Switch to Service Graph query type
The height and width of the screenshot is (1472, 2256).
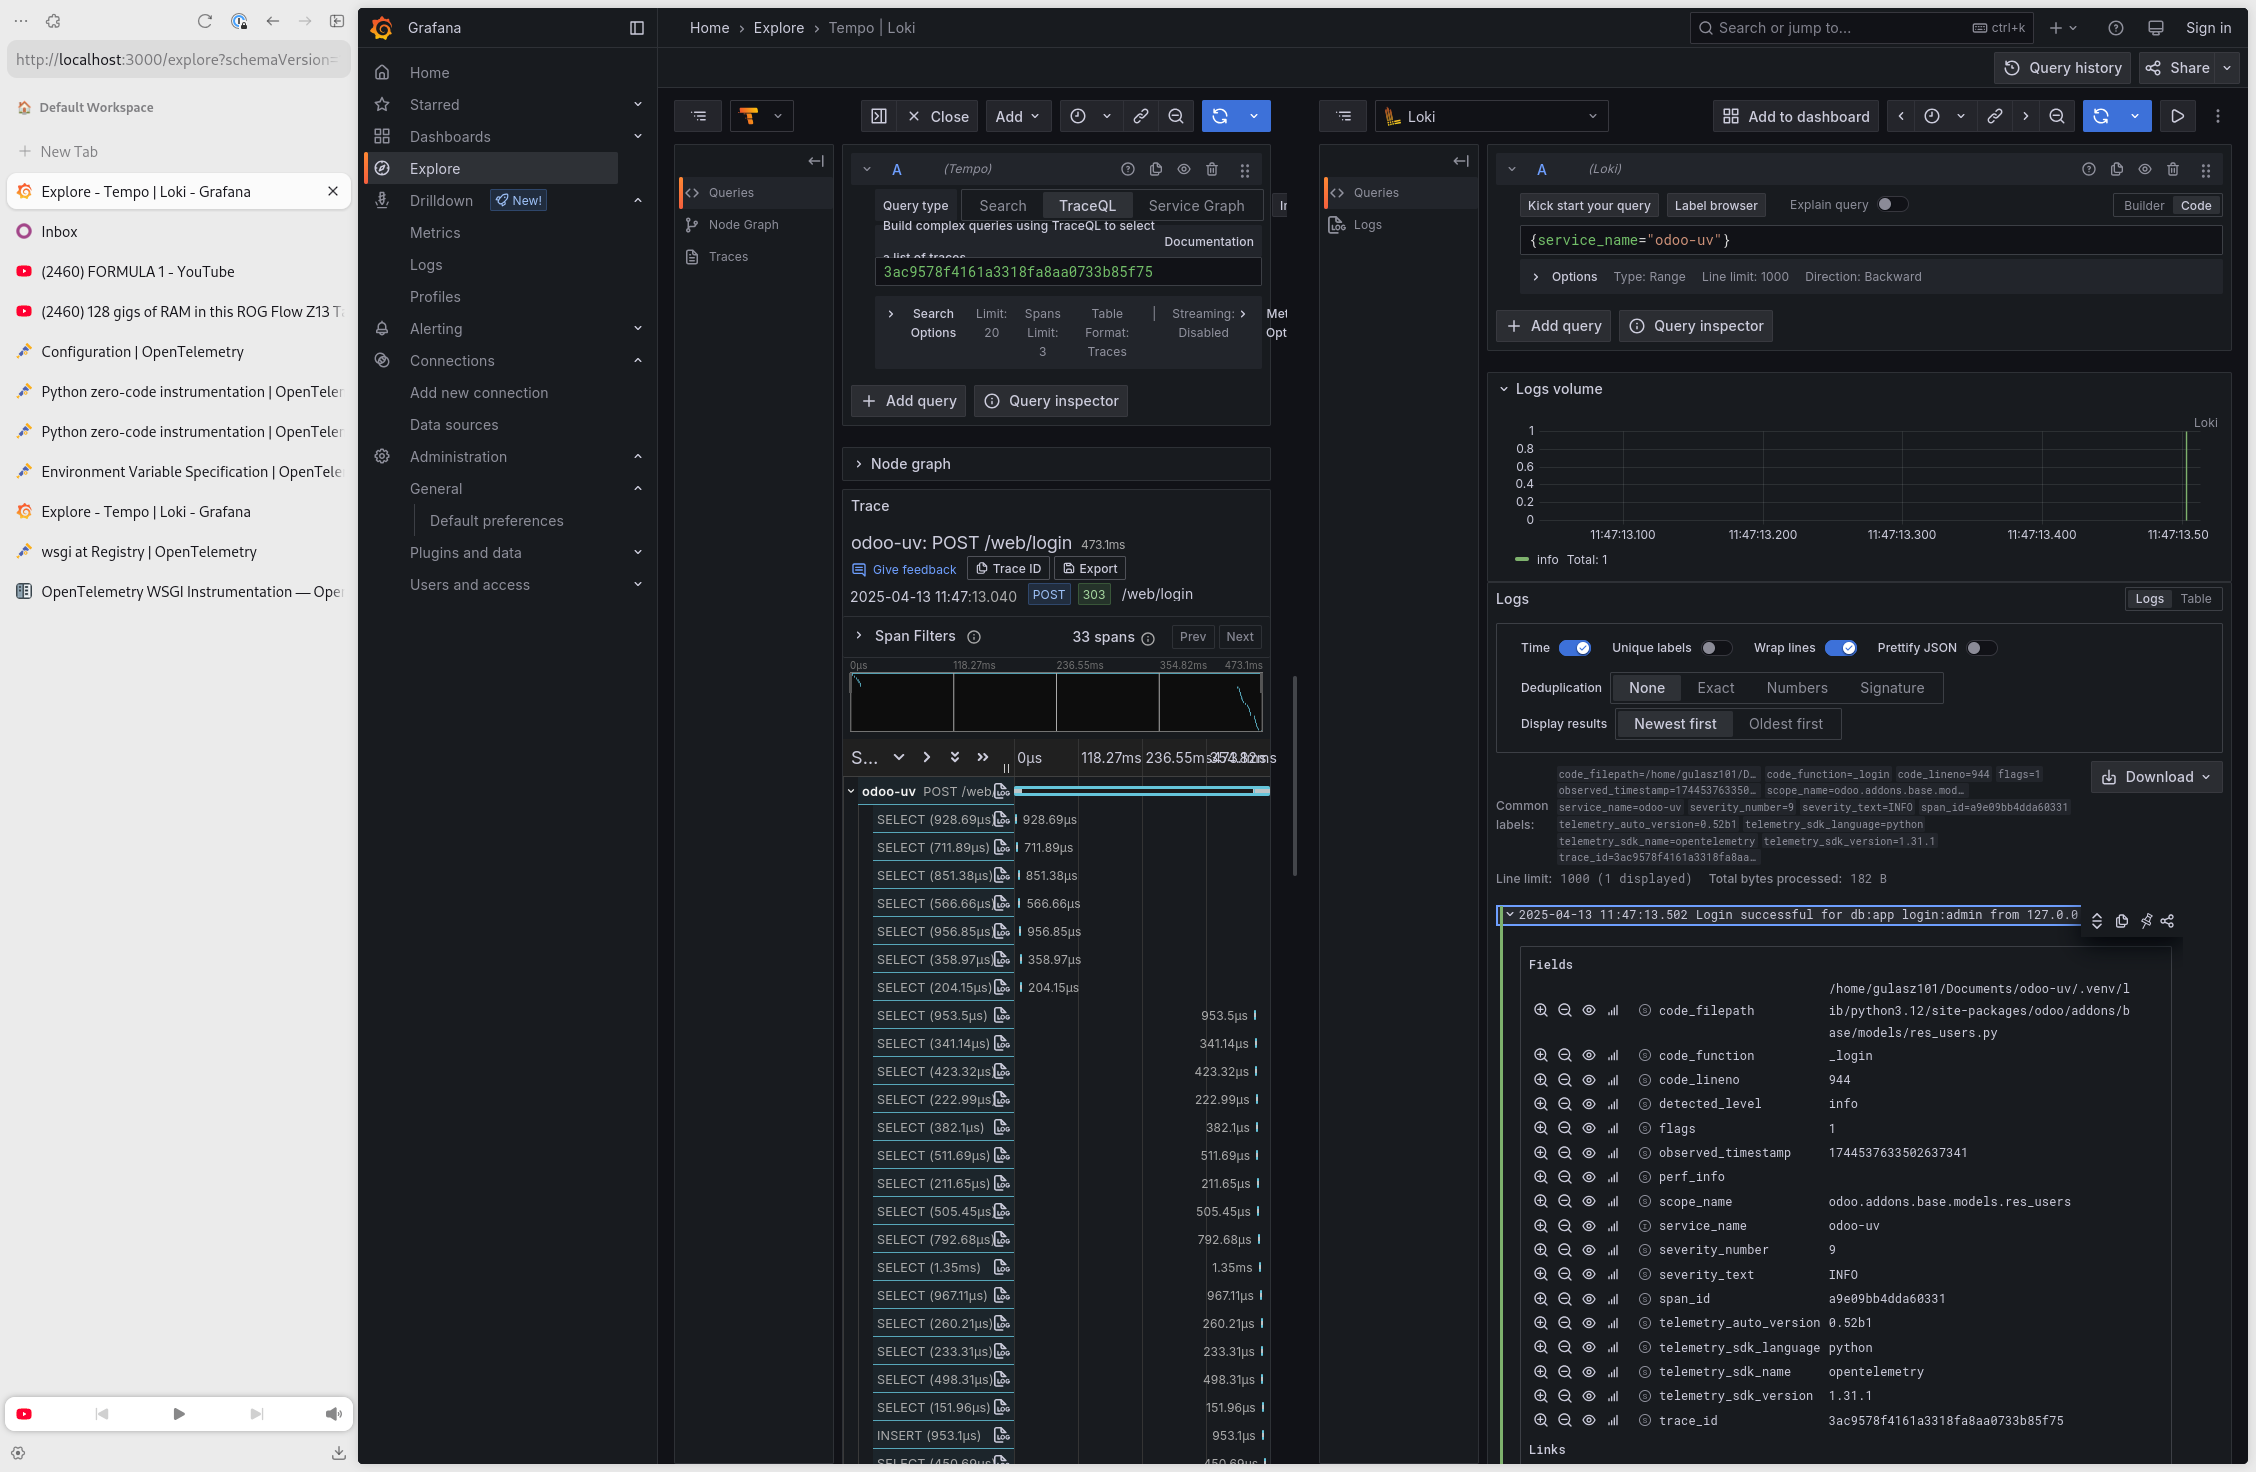1196,206
